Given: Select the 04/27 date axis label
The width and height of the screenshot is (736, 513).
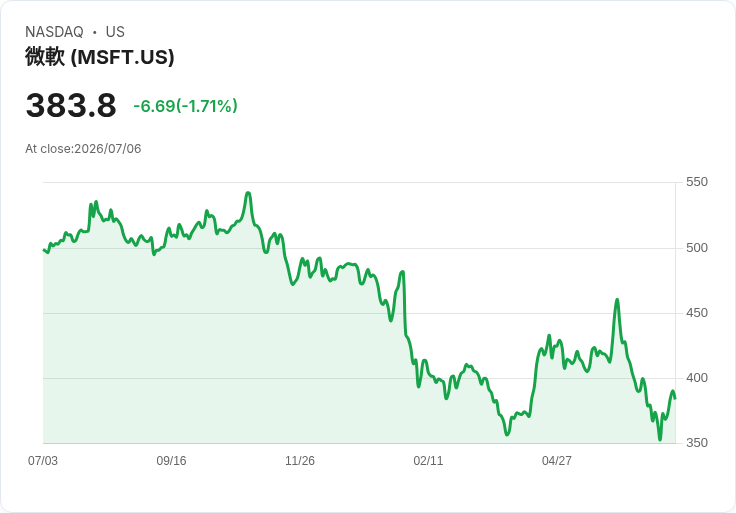Looking at the screenshot, I should click(x=557, y=460).
